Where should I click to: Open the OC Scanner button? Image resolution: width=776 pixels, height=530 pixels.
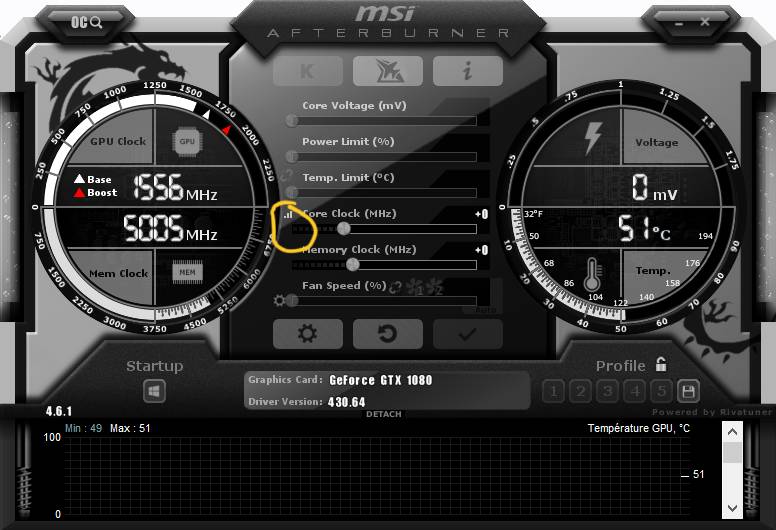[x=86, y=22]
